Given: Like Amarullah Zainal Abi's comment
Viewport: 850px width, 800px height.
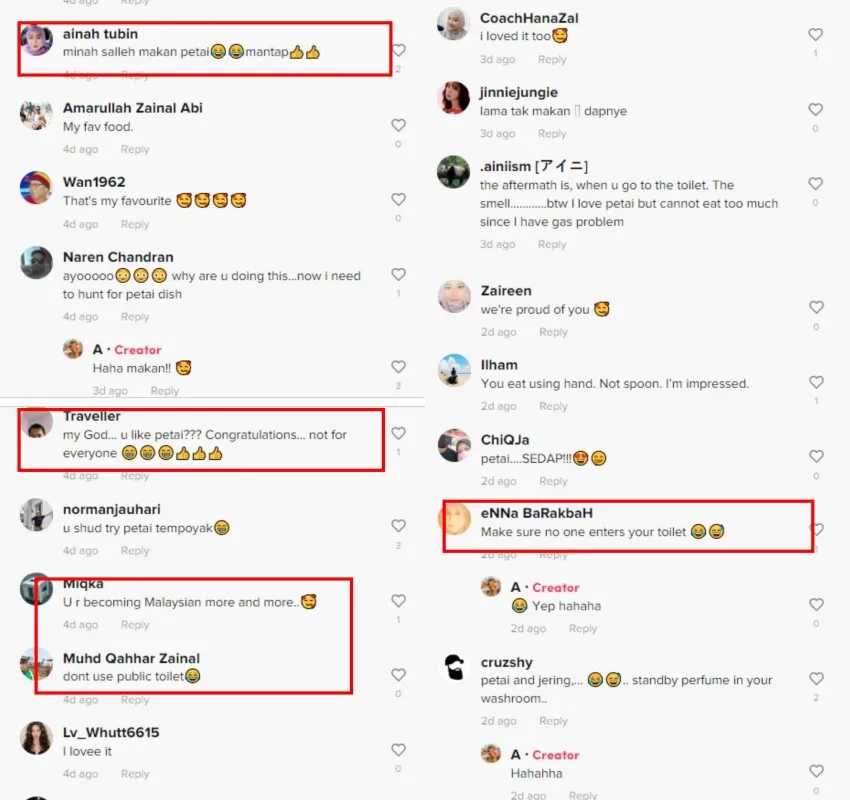Looking at the screenshot, I should coord(398,125).
